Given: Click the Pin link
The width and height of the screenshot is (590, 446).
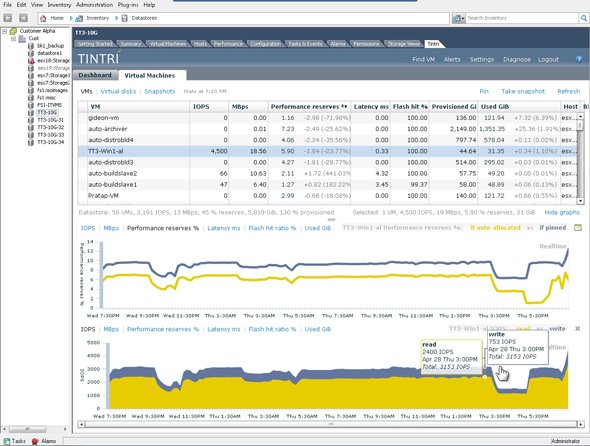Looking at the screenshot, I should [484, 91].
